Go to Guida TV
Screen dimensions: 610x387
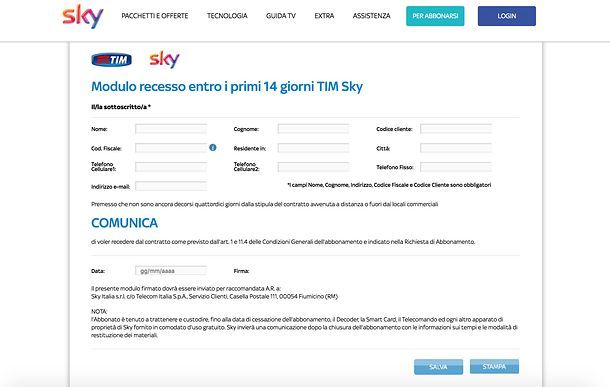coord(281,16)
